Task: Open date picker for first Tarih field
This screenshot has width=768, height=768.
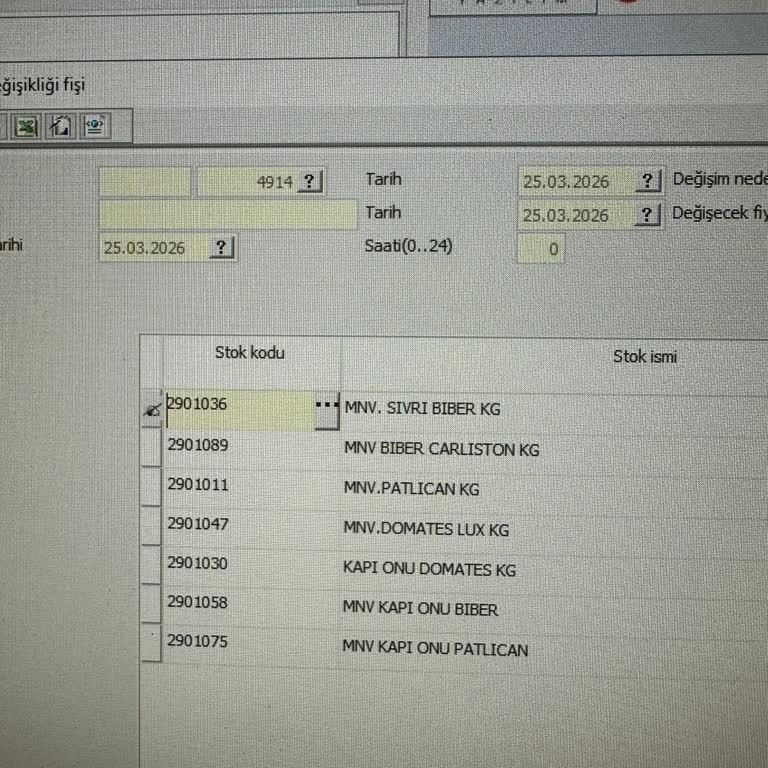Action: pos(648,181)
